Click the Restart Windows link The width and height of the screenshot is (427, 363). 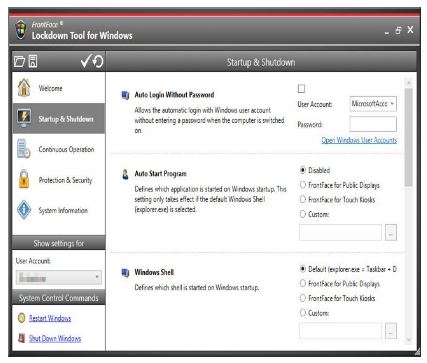click(50, 318)
